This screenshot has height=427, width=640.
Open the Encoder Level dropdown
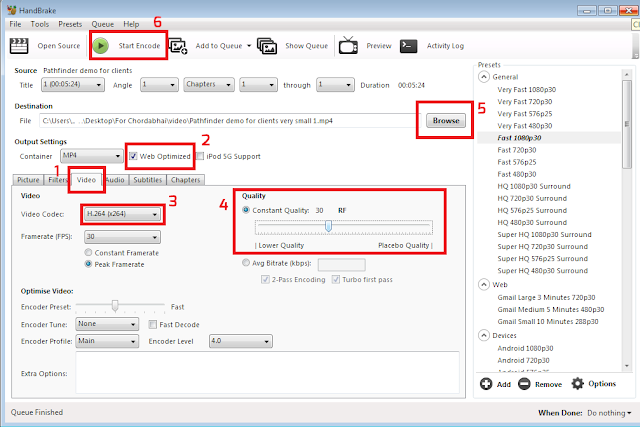(x=241, y=341)
